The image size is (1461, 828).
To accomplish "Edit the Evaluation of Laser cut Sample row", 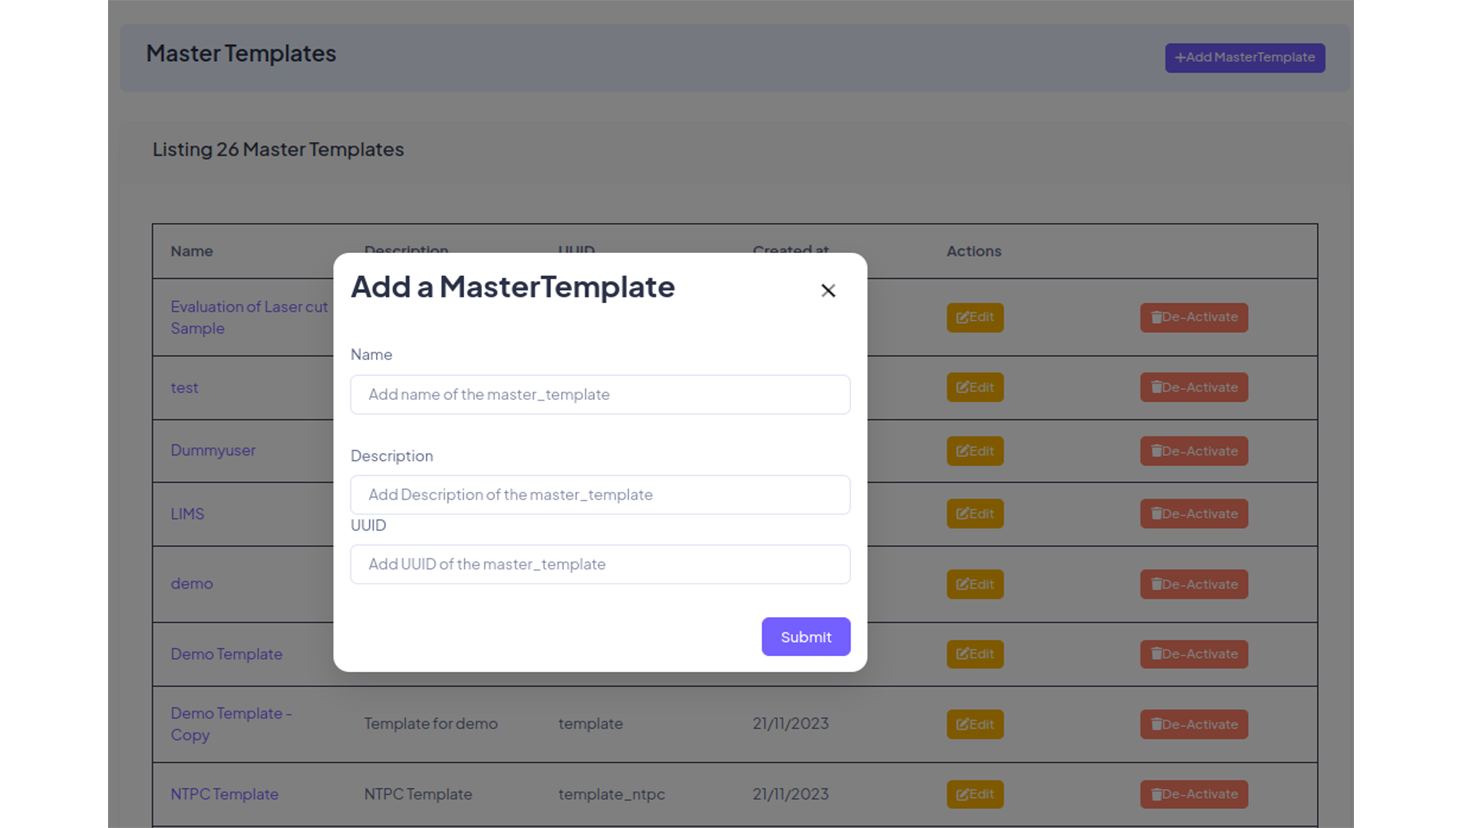I will pos(974,318).
